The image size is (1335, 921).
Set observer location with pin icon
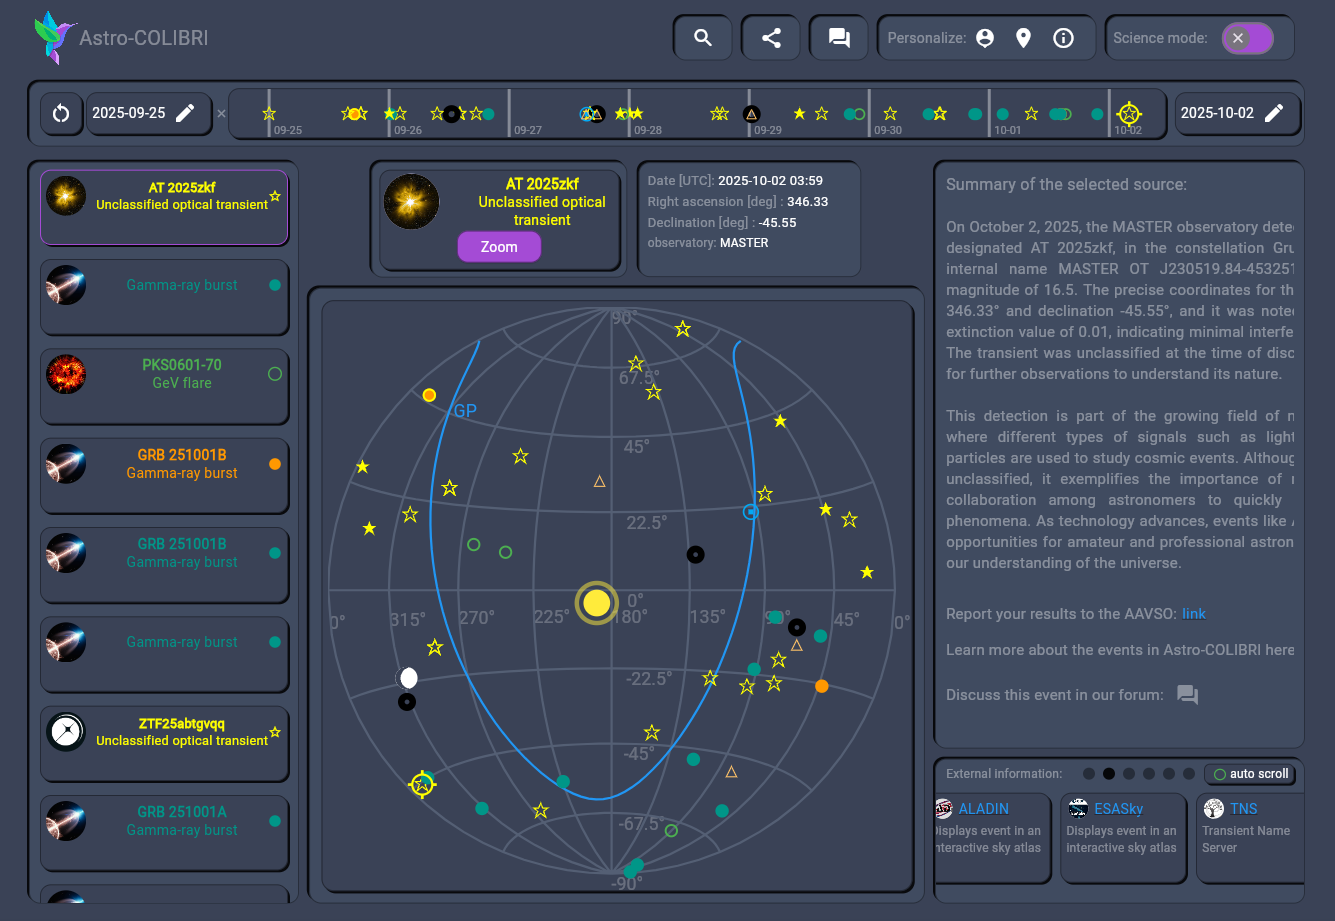point(1023,38)
